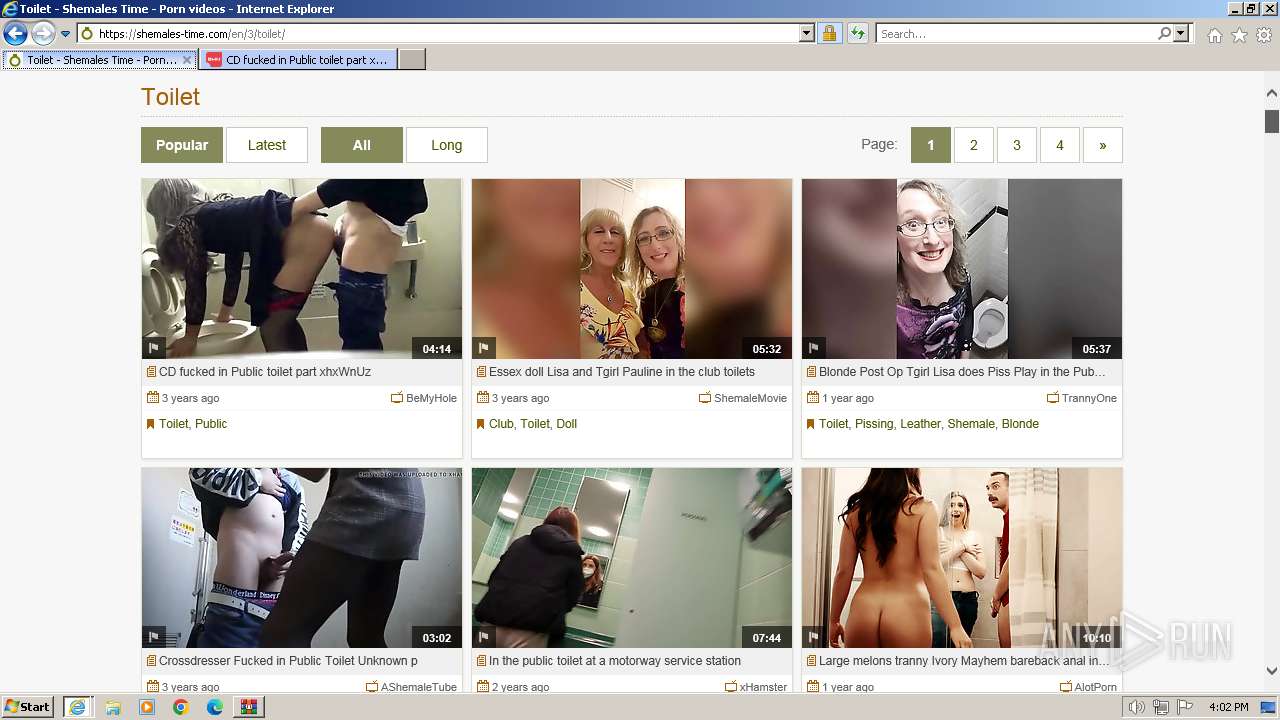This screenshot has height=720, width=1280.
Task: Click the 4:02 PM system clock
Action: pyautogui.click(x=1228, y=707)
